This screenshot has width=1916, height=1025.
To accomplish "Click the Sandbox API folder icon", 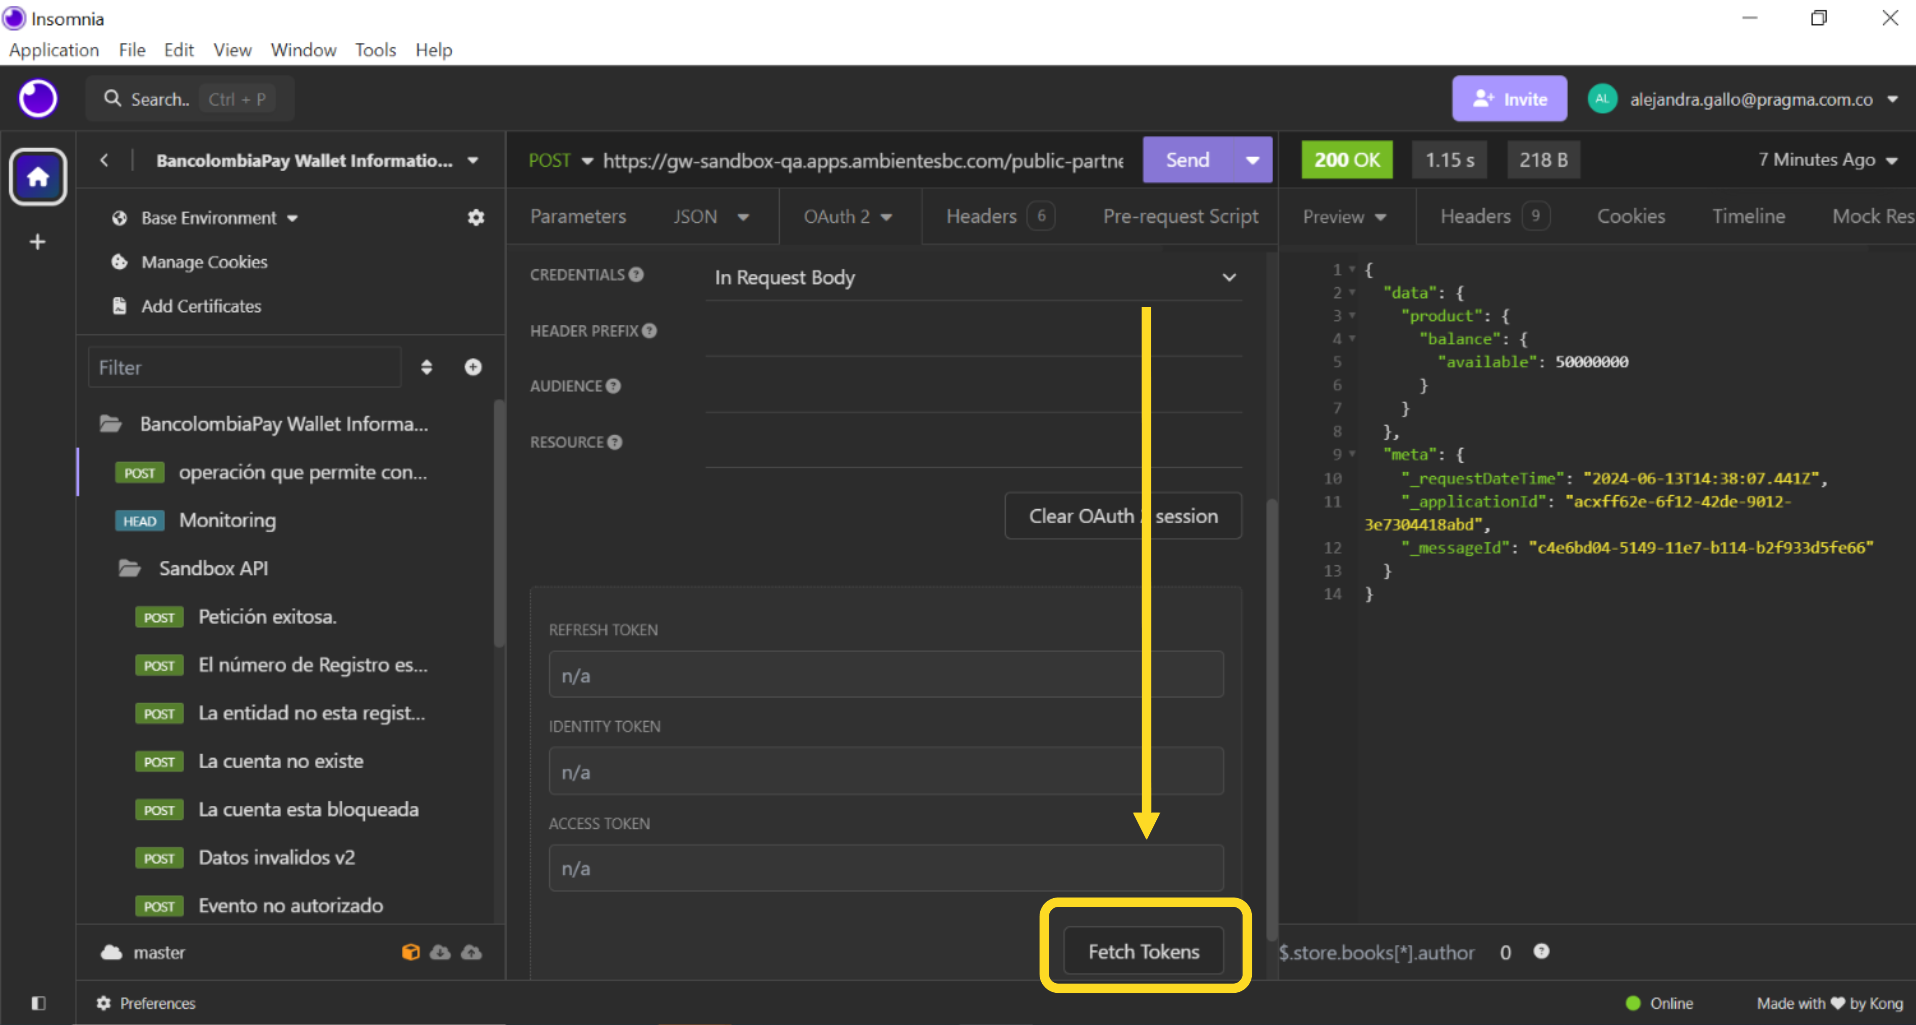I will 130,568.
